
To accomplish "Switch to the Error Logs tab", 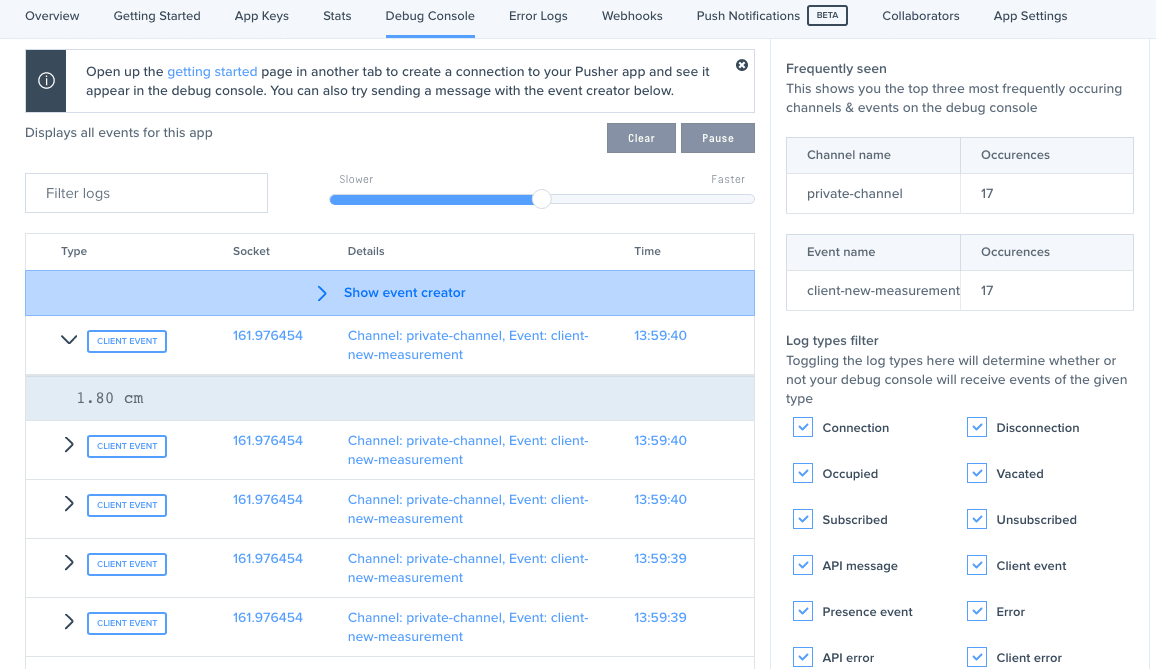I will (538, 16).
